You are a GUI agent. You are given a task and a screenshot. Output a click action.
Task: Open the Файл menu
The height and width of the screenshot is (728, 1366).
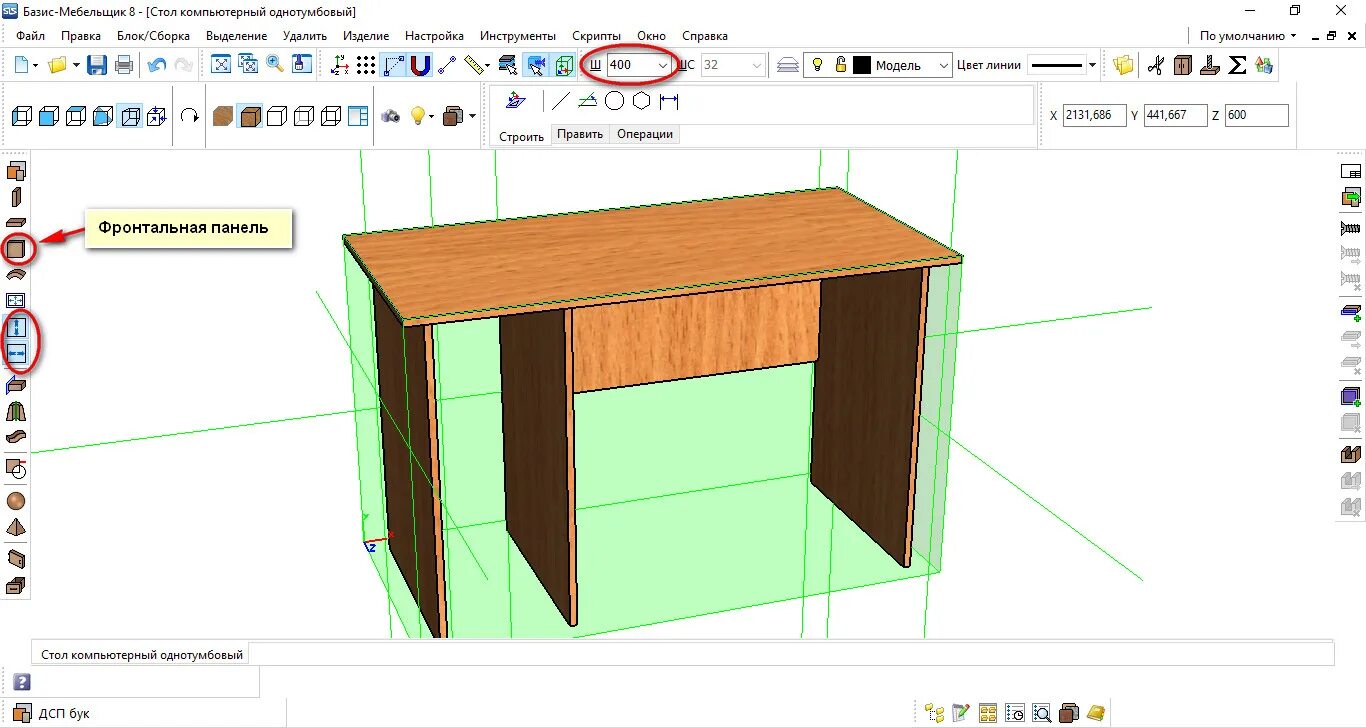tap(30, 36)
